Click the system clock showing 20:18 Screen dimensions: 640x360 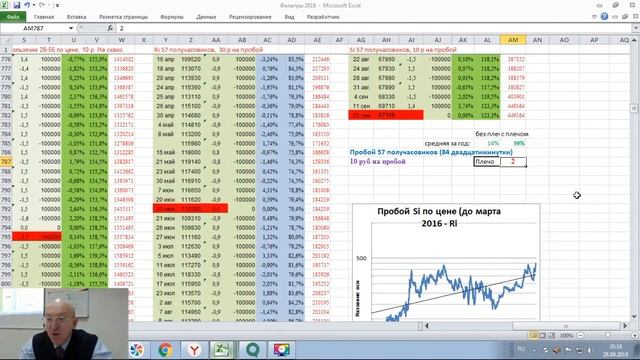pos(616,350)
